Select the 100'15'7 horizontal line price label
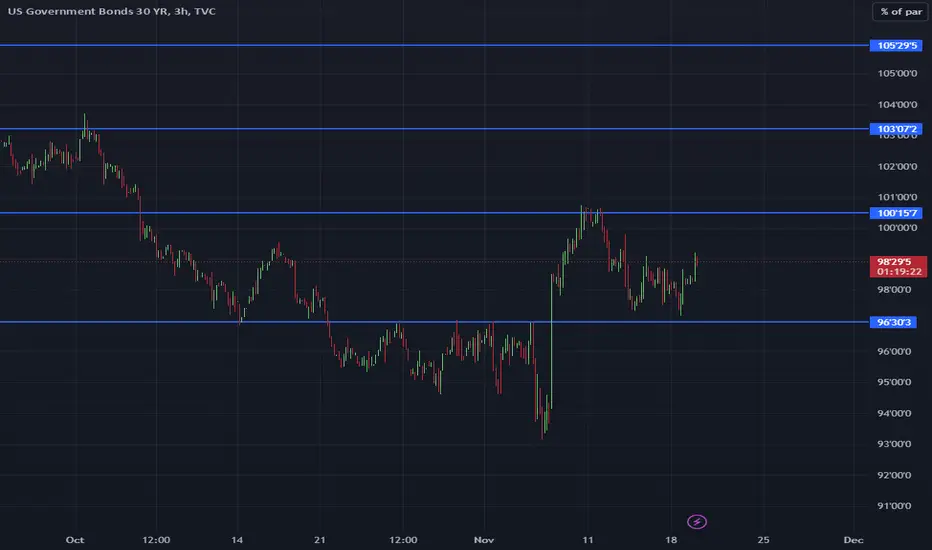This screenshot has width=932, height=550. pyautogui.click(x=896, y=213)
